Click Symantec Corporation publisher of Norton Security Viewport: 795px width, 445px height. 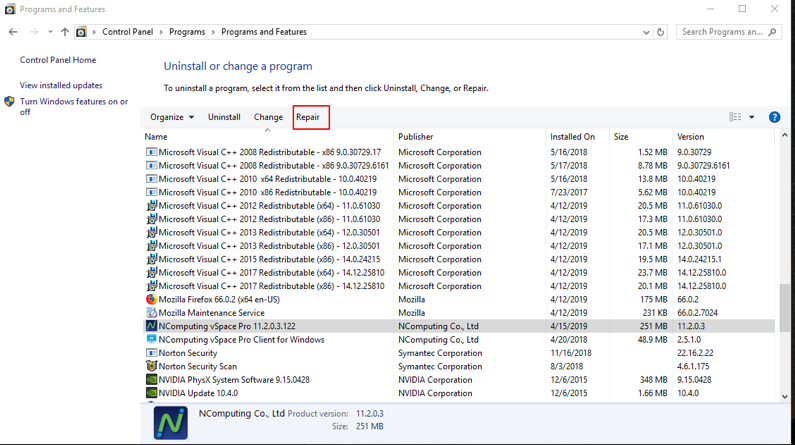tap(440, 353)
